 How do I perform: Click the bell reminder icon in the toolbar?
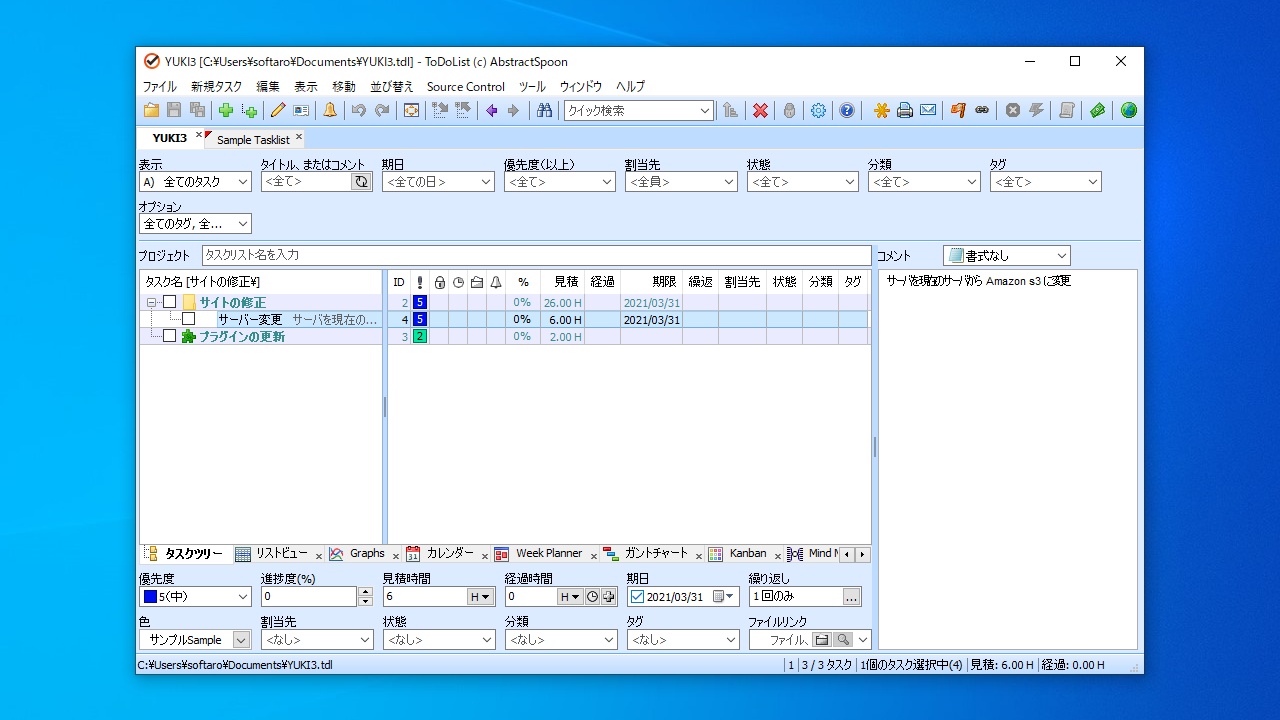point(330,110)
